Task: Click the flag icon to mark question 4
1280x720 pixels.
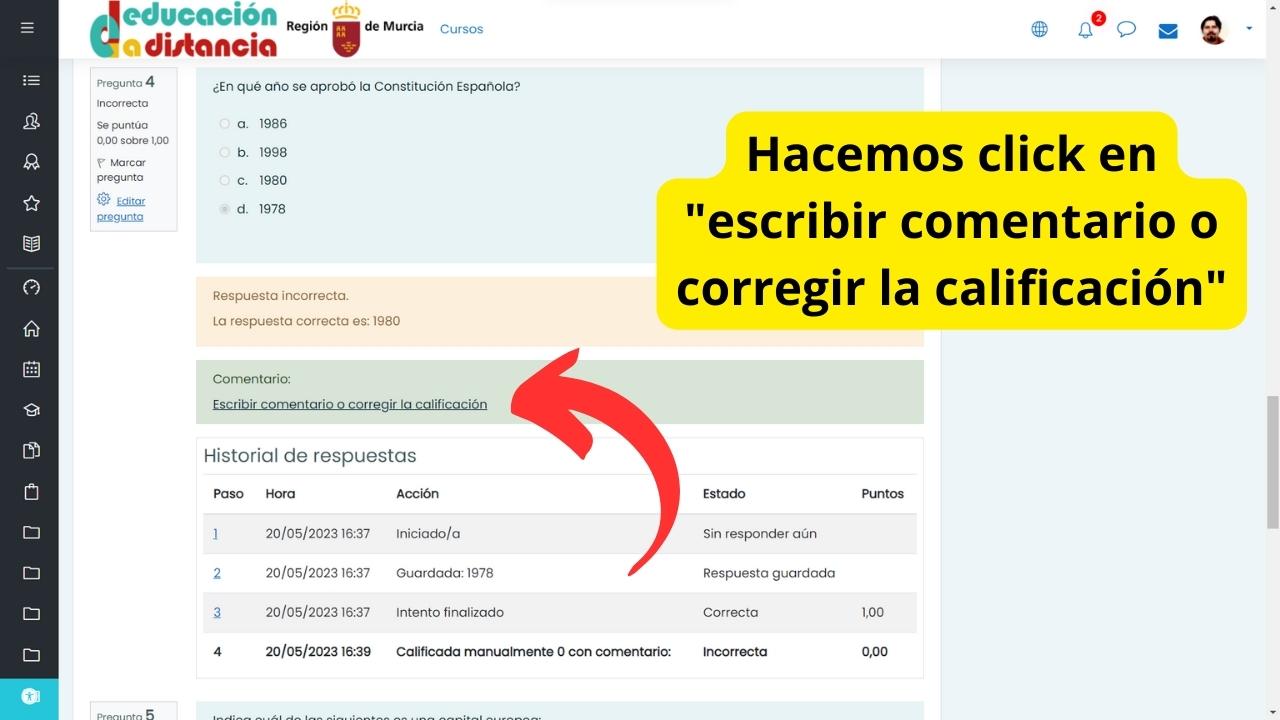Action: click(101, 162)
